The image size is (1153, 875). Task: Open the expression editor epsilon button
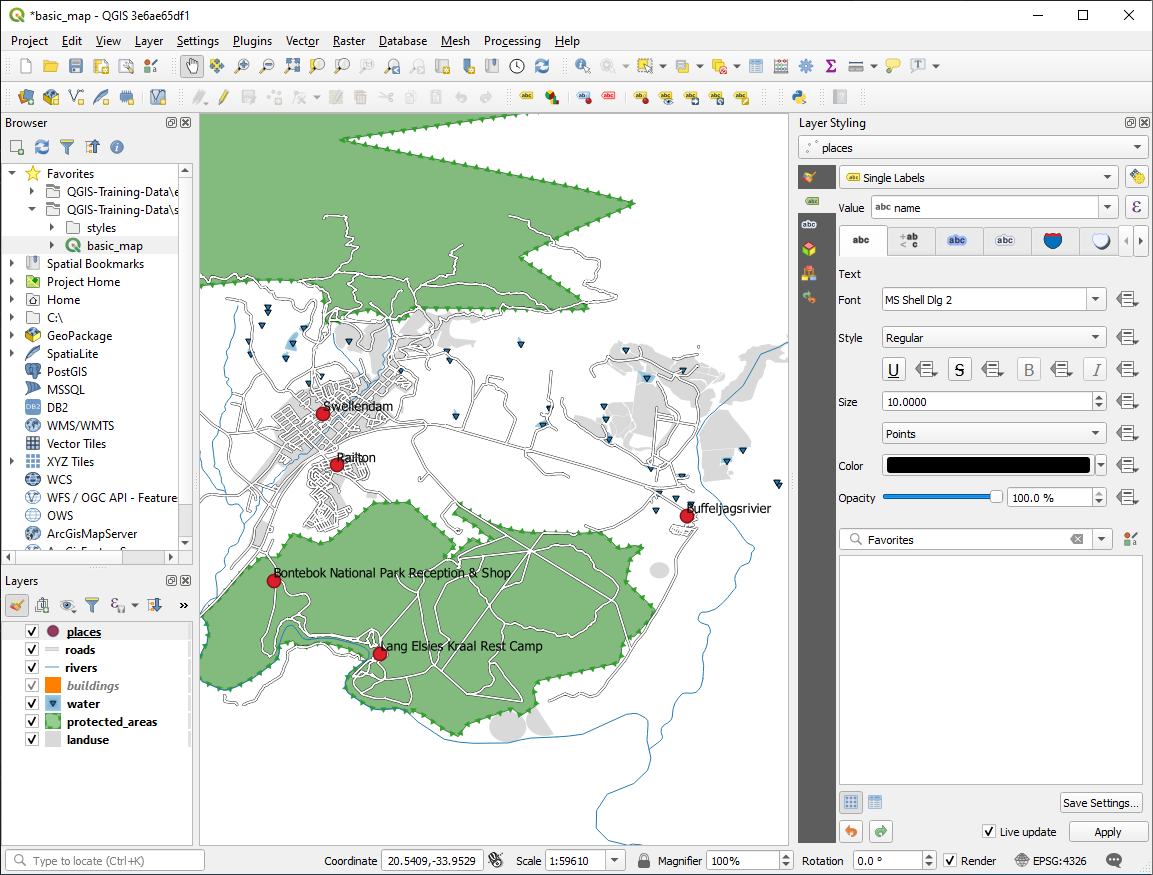click(x=1136, y=207)
